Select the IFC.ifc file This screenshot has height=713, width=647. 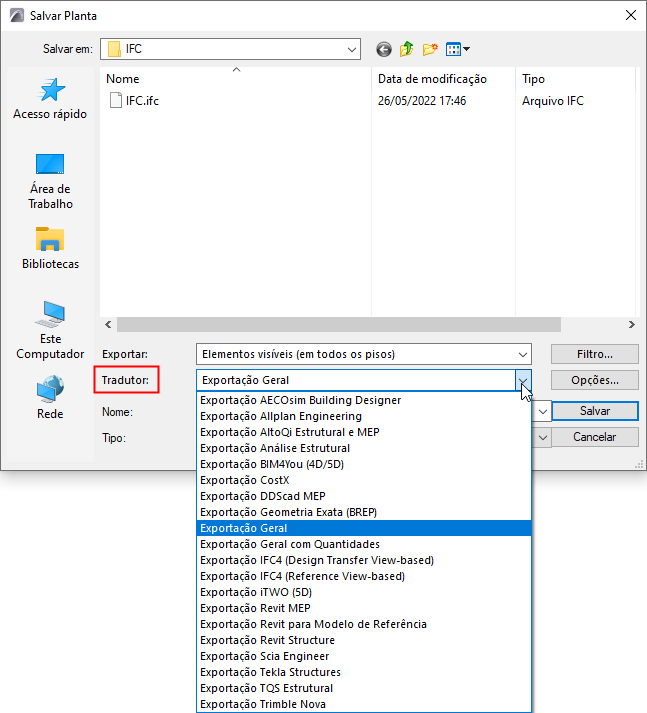pyautogui.click(x=135, y=100)
